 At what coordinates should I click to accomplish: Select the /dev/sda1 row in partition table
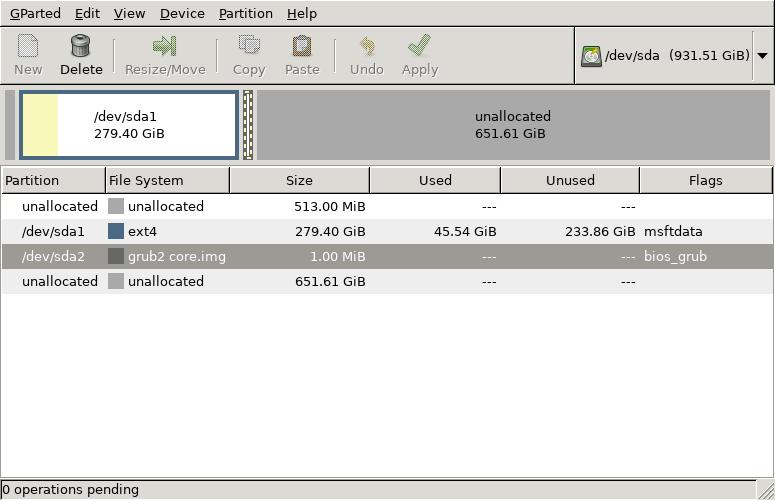click(387, 231)
